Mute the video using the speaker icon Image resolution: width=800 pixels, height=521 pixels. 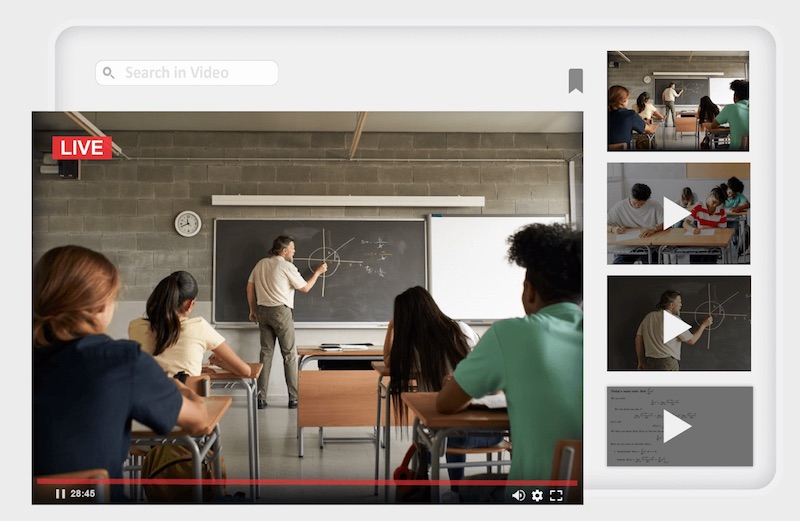pyautogui.click(x=518, y=495)
